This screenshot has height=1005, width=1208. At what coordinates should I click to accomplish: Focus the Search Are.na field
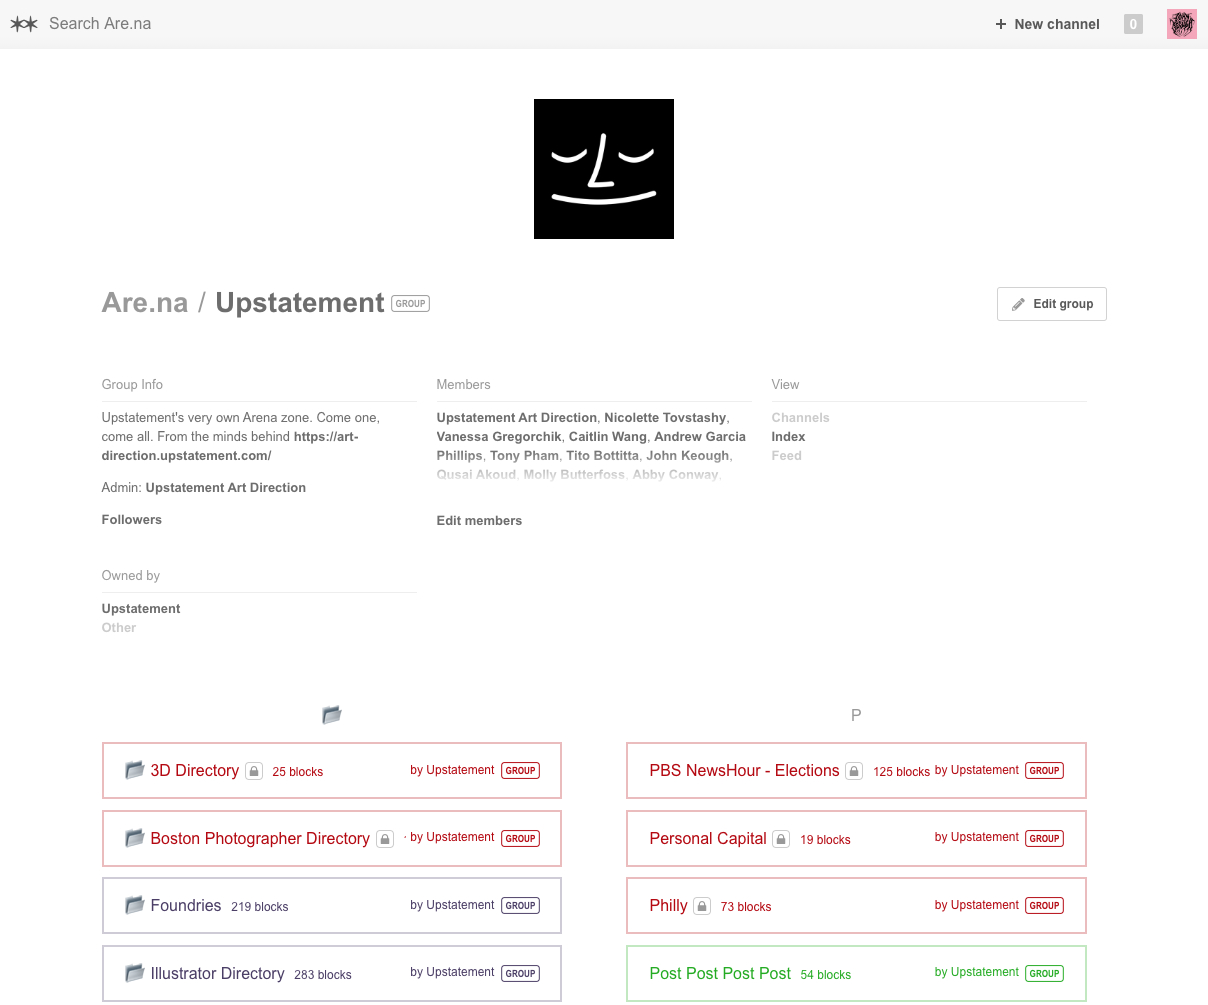(x=100, y=23)
